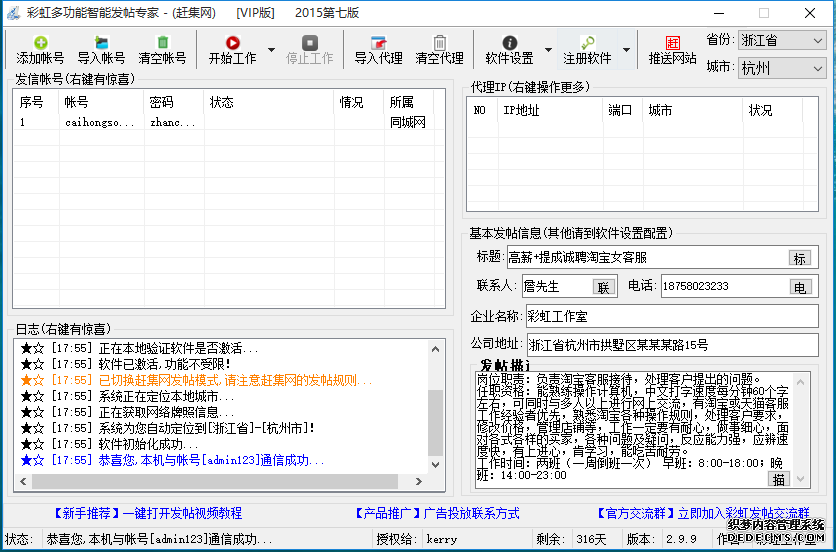Click the log vertical scrollbar thumb
Viewport: 836px width, 552px height.
coord(436,422)
